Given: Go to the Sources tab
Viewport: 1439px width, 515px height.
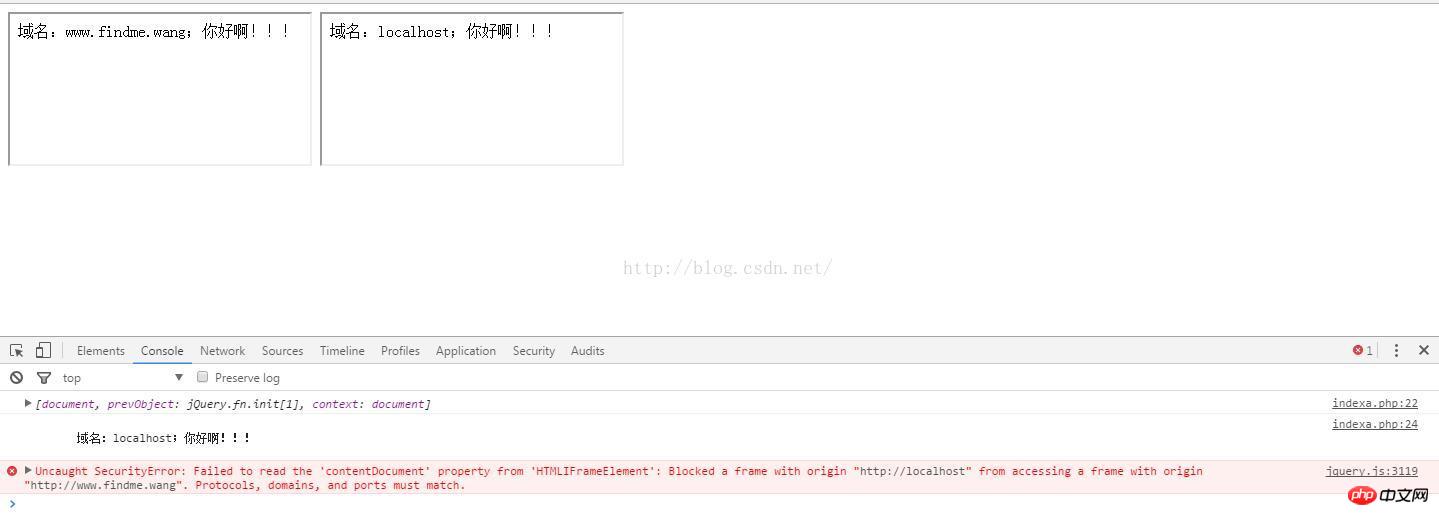Looking at the screenshot, I should click(x=282, y=351).
